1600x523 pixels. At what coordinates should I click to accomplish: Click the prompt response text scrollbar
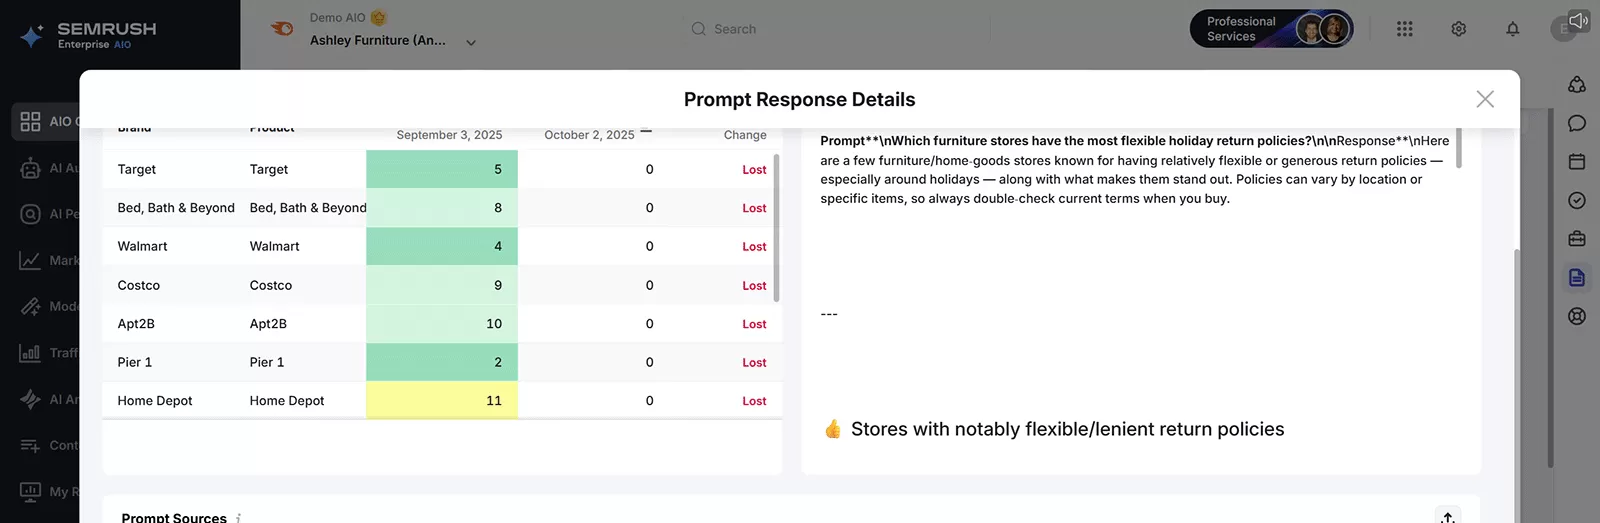tap(1459, 147)
